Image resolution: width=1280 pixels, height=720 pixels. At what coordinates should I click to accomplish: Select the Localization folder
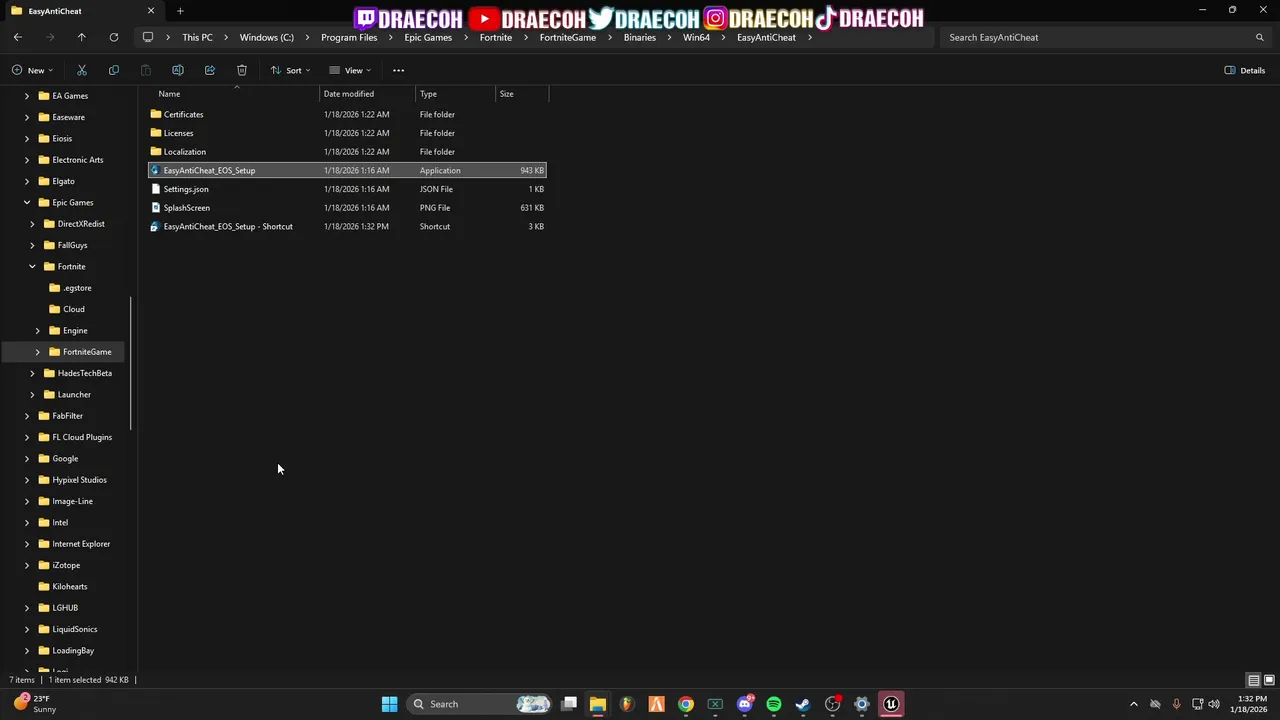click(x=346, y=152)
